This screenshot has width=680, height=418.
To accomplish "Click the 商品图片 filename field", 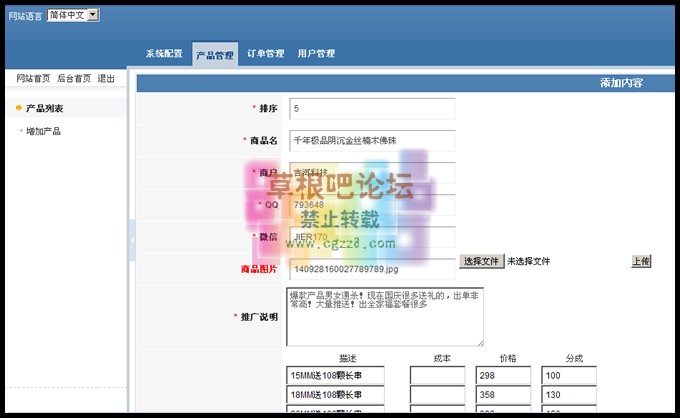I will 373,269.
